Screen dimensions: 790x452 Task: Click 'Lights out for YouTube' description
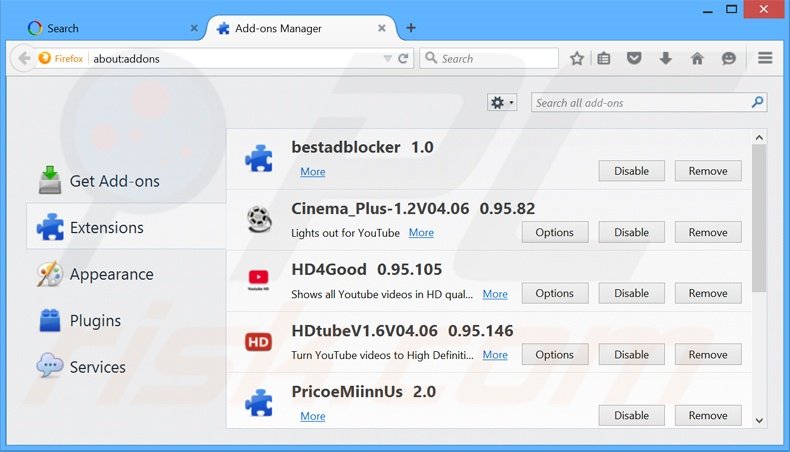(346, 233)
